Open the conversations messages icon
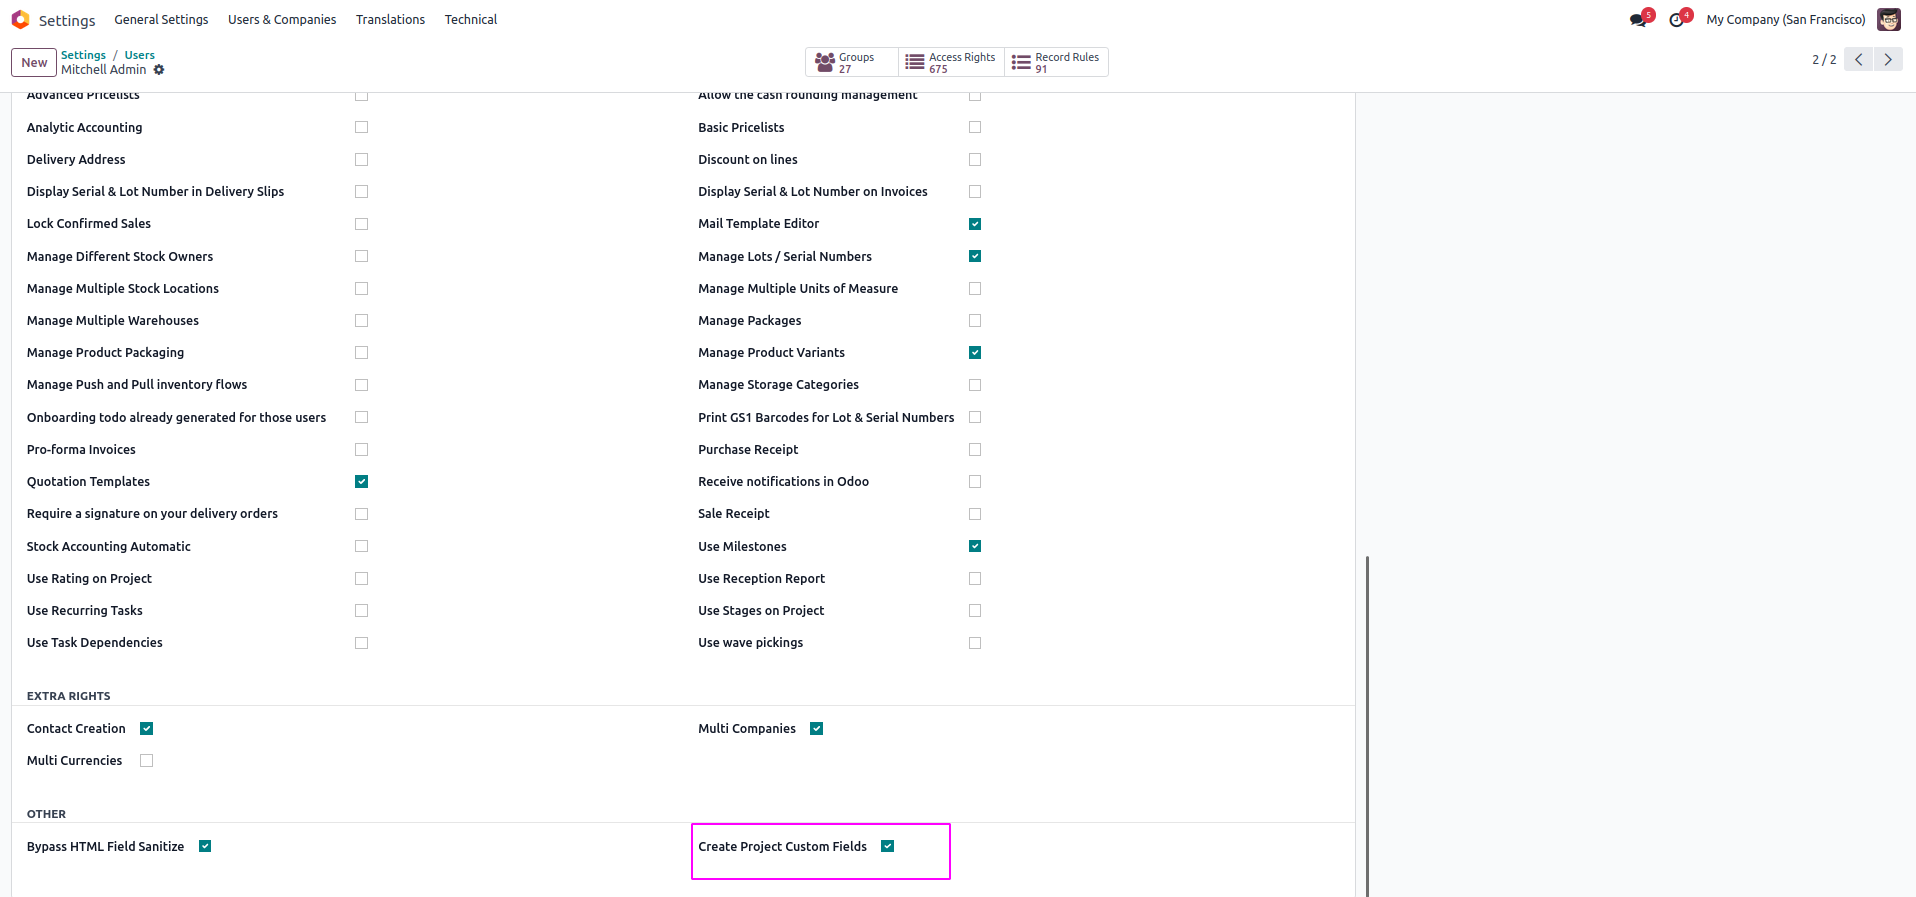 (1637, 20)
